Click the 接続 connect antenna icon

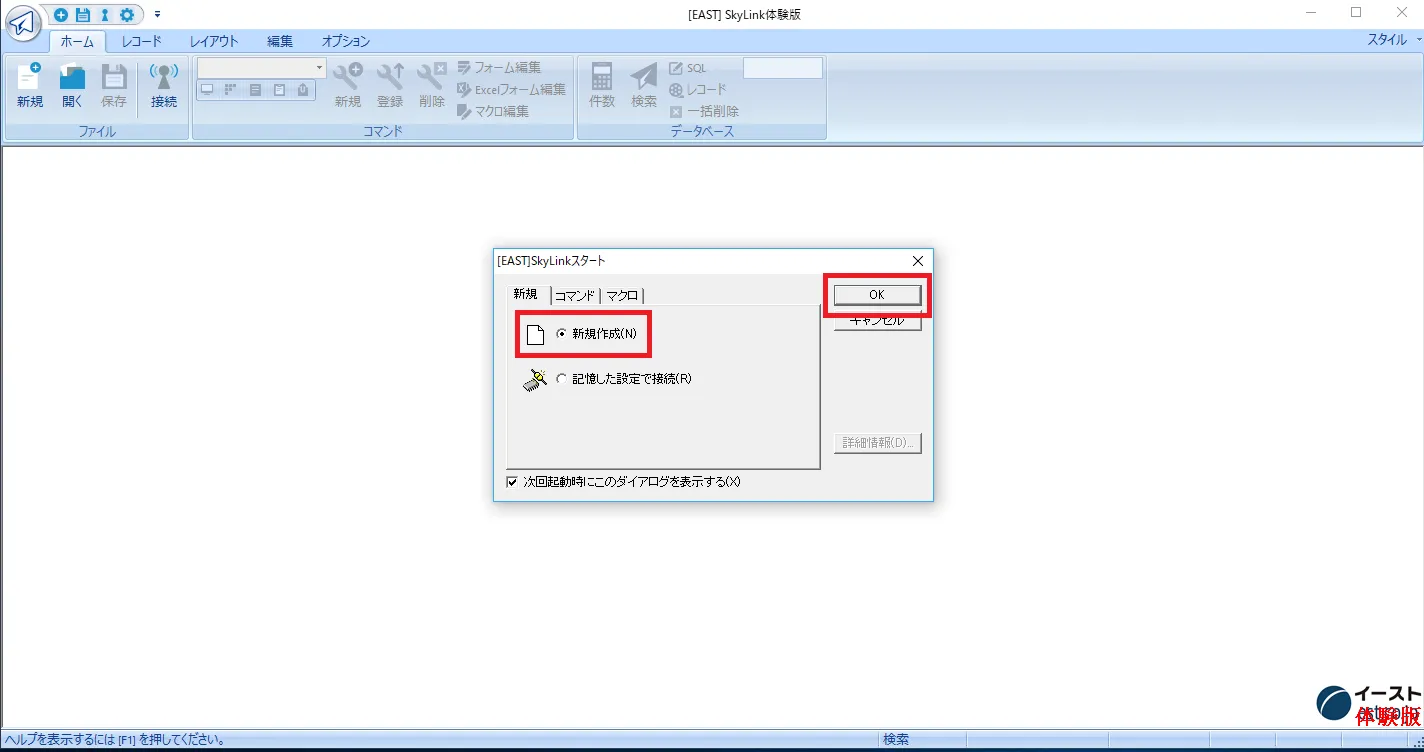pyautogui.click(x=163, y=85)
